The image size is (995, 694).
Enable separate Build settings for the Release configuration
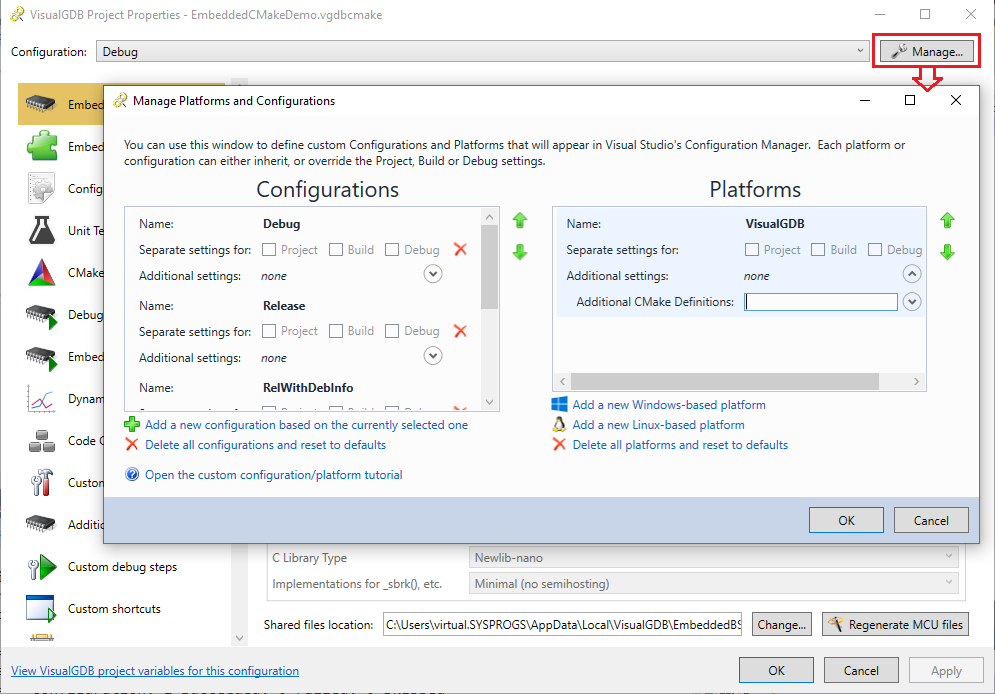tap(336, 331)
